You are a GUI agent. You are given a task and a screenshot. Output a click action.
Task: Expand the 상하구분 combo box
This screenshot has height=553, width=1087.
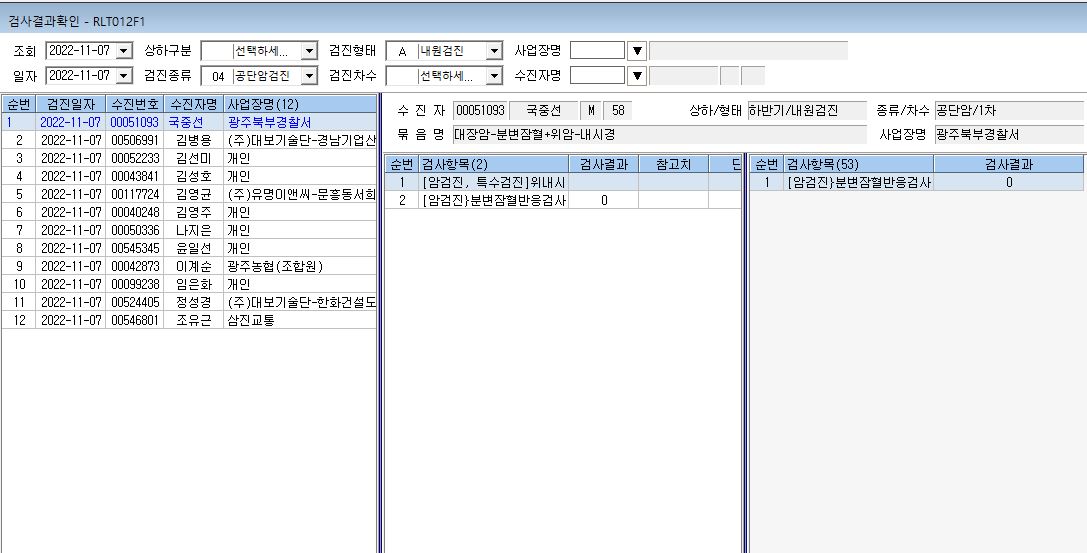pyautogui.click(x=309, y=51)
